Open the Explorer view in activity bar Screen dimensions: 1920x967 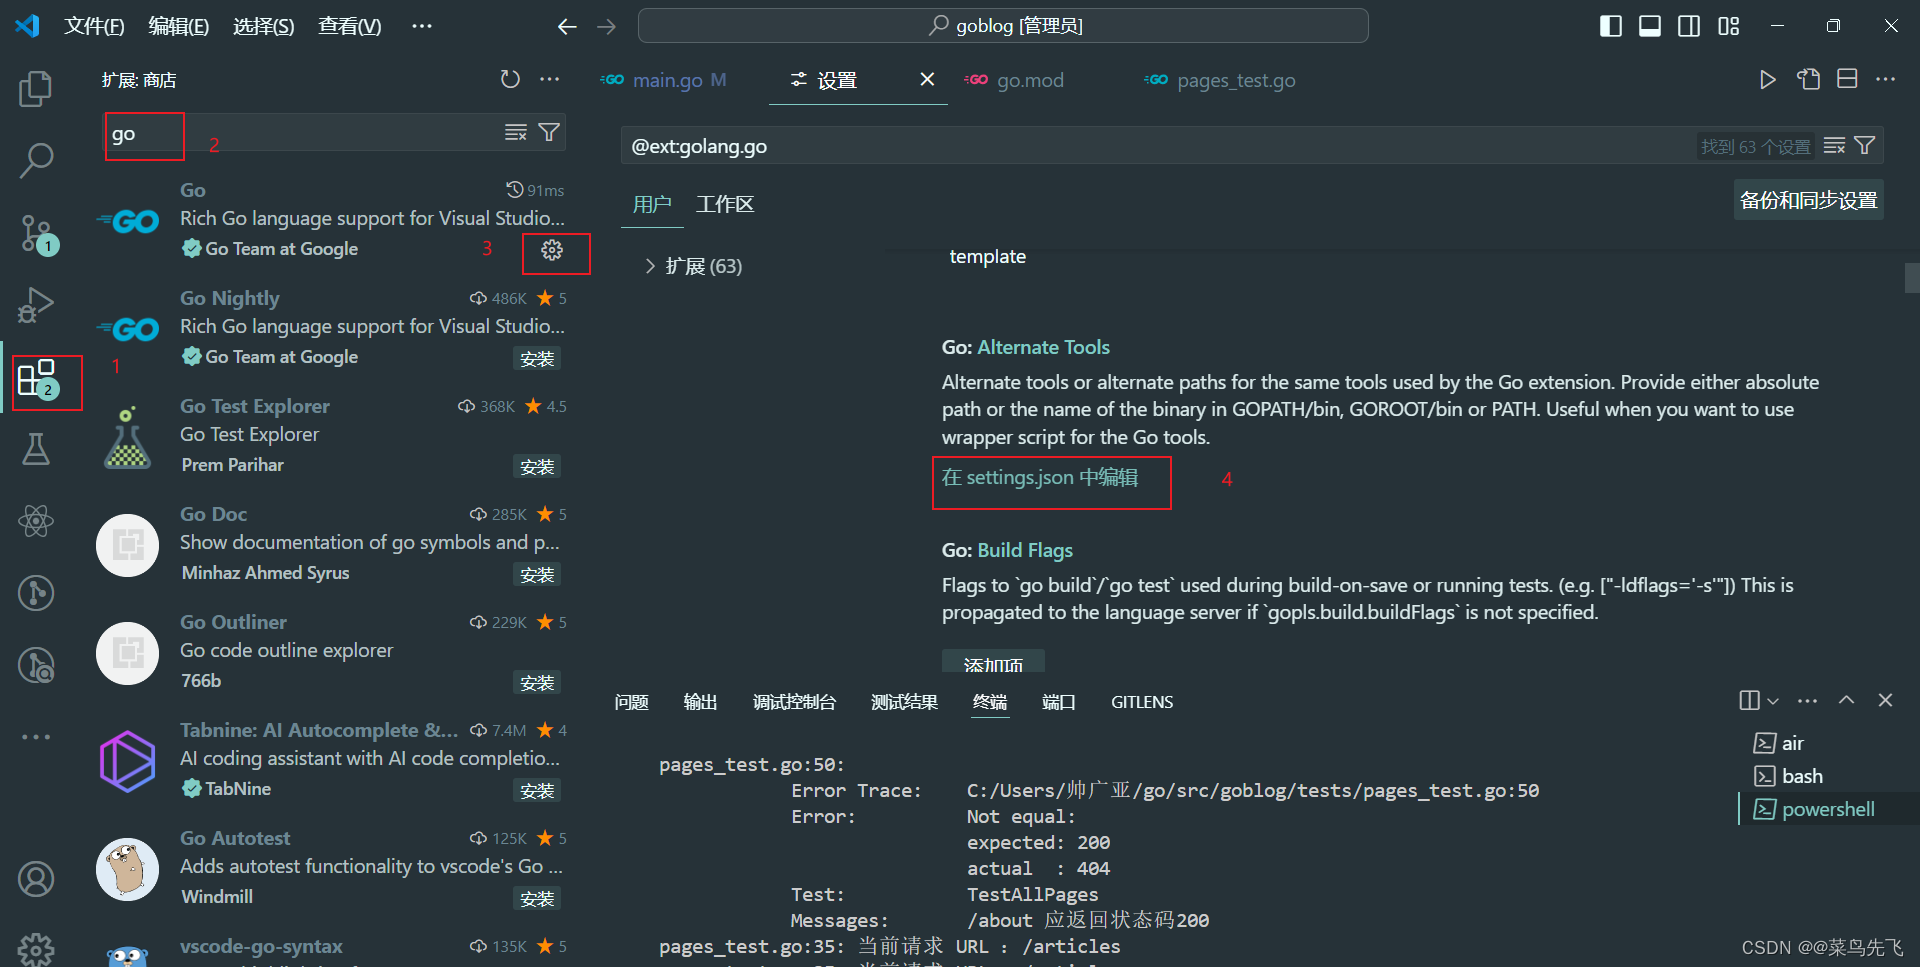click(36, 89)
